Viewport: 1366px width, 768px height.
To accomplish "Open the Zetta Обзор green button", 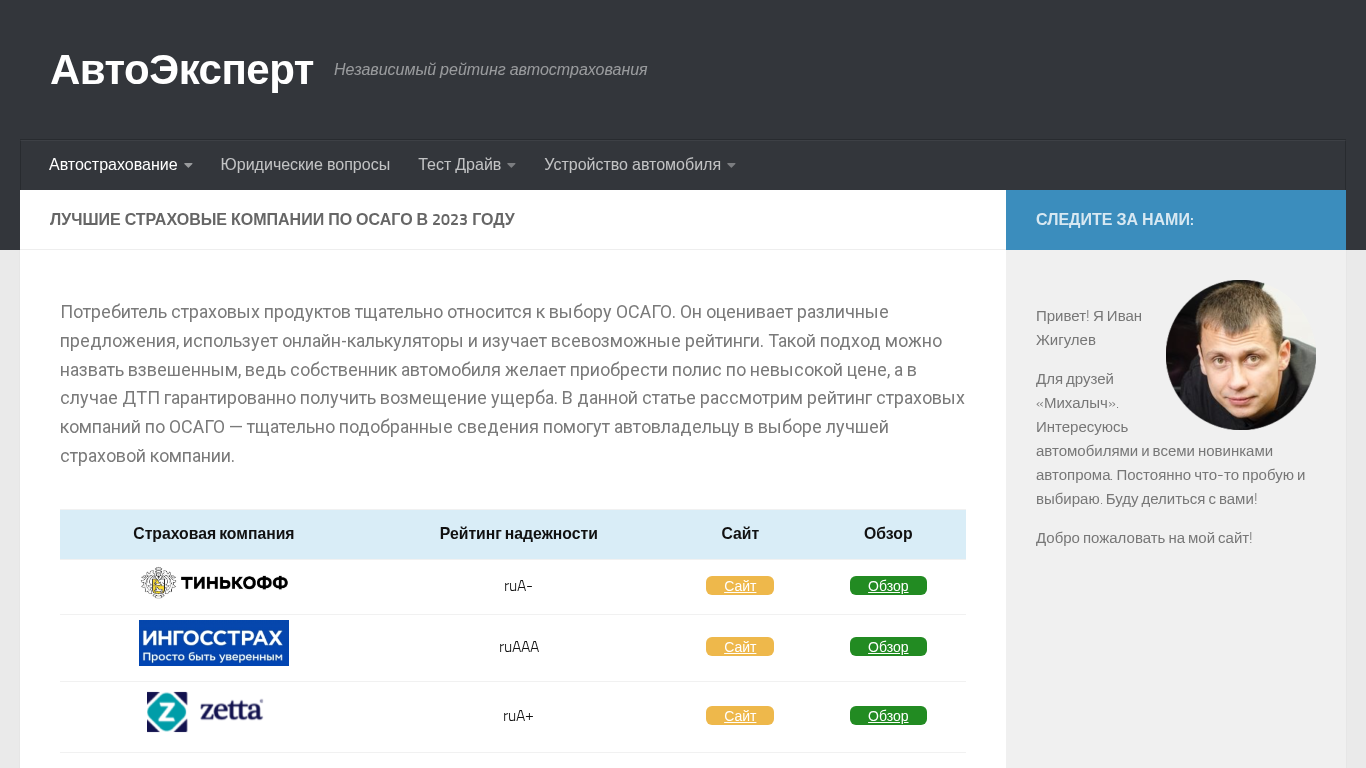I will (x=888, y=716).
